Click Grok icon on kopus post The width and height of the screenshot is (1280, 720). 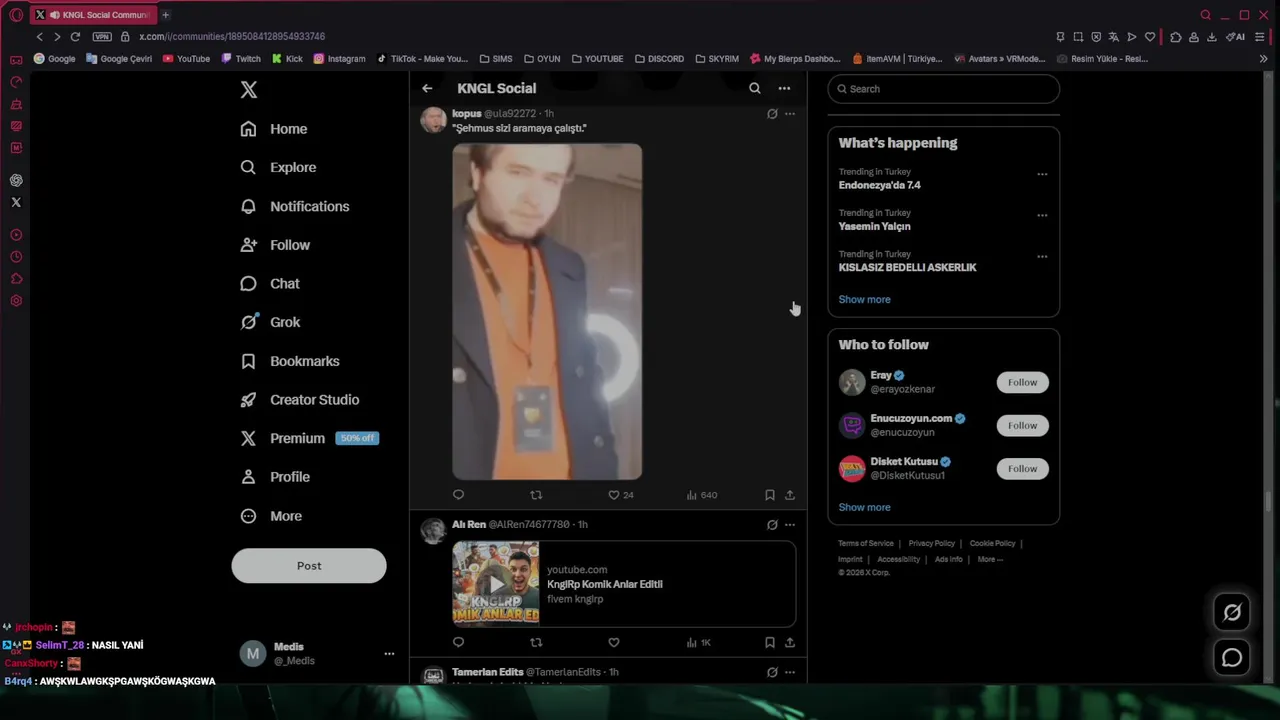(772, 114)
